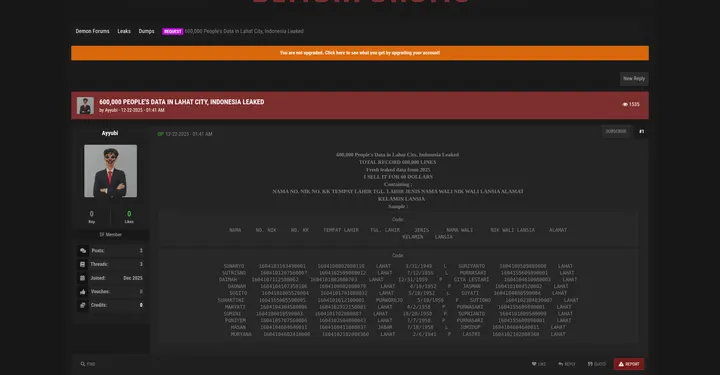This screenshot has width=720, height=375.
Task: Click the Find search icon below the post
Action: 83,364
